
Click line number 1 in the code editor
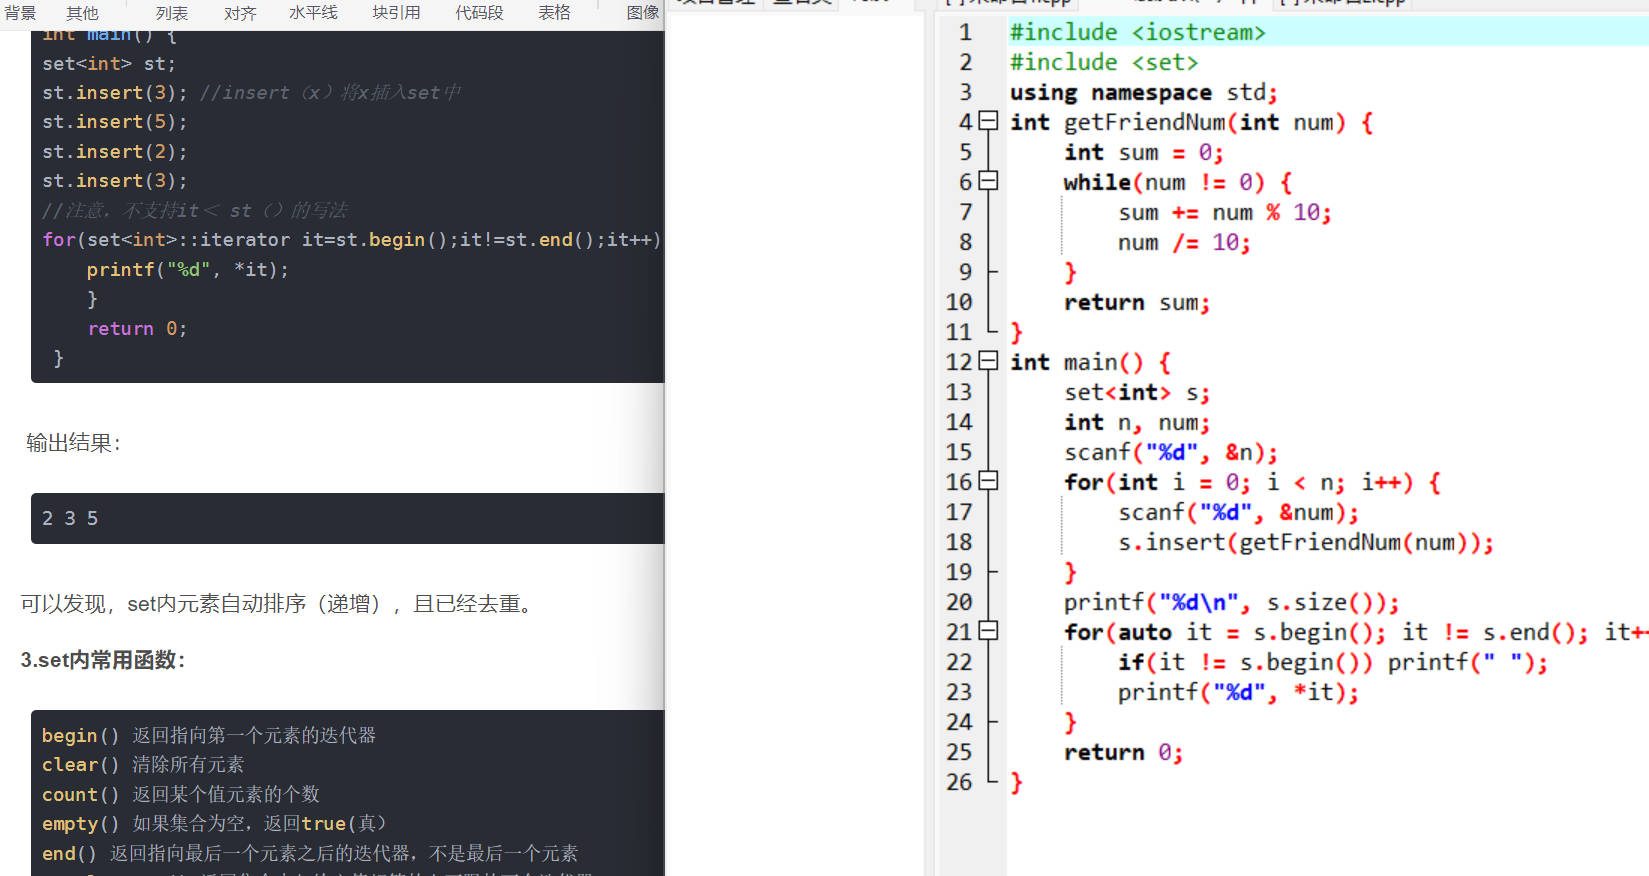coord(965,32)
